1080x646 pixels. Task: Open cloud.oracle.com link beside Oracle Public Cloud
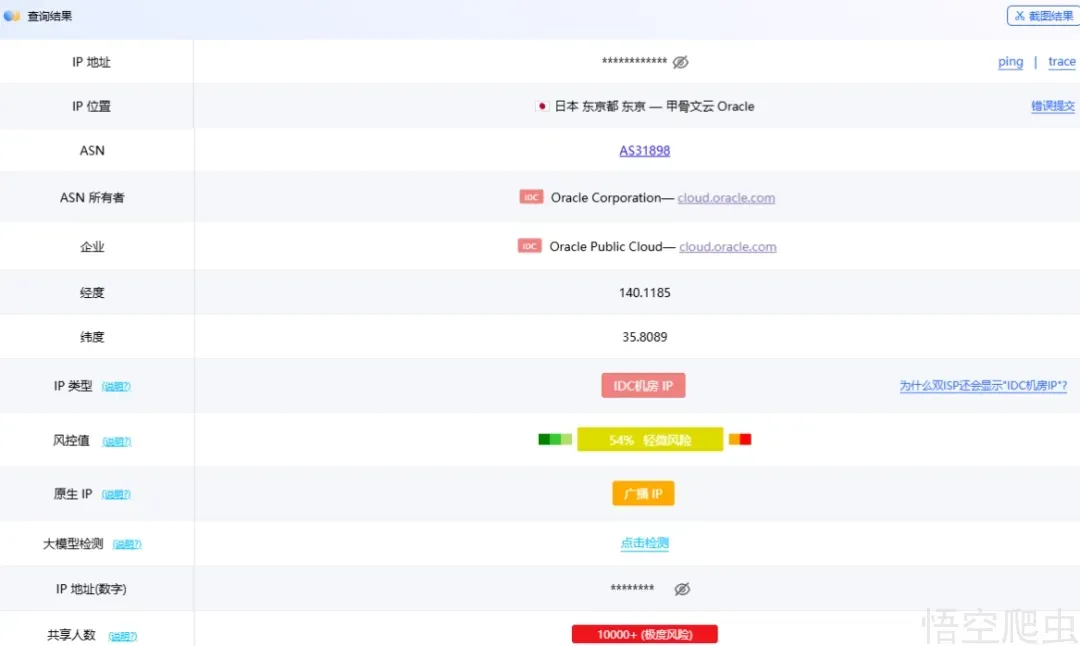click(728, 247)
